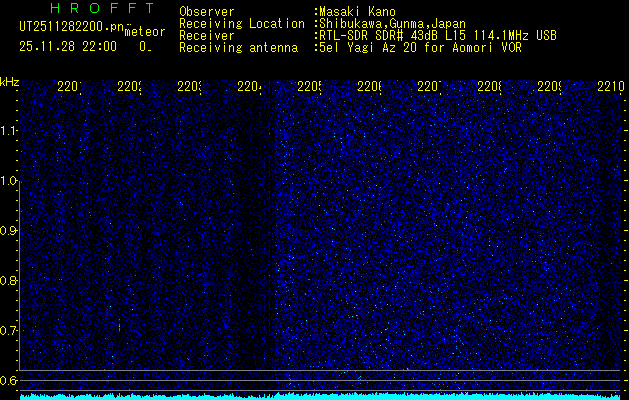Select the UT2511282200 file name text

point(71,27)
